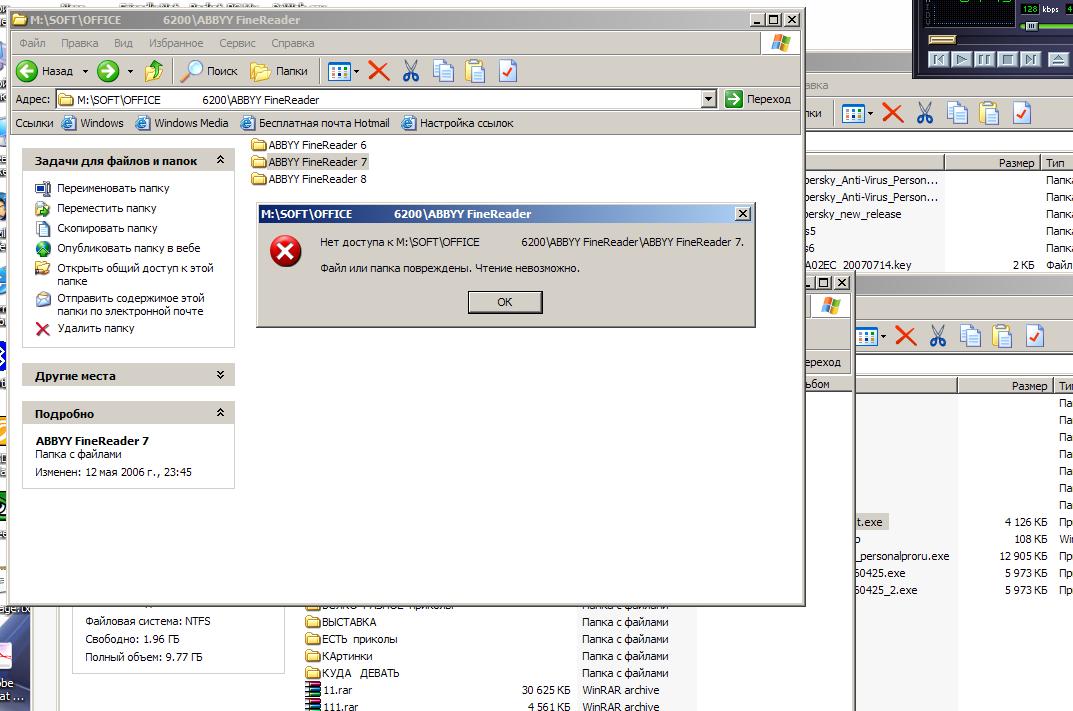Click the Скопировать папку task link

click(107, 228)
